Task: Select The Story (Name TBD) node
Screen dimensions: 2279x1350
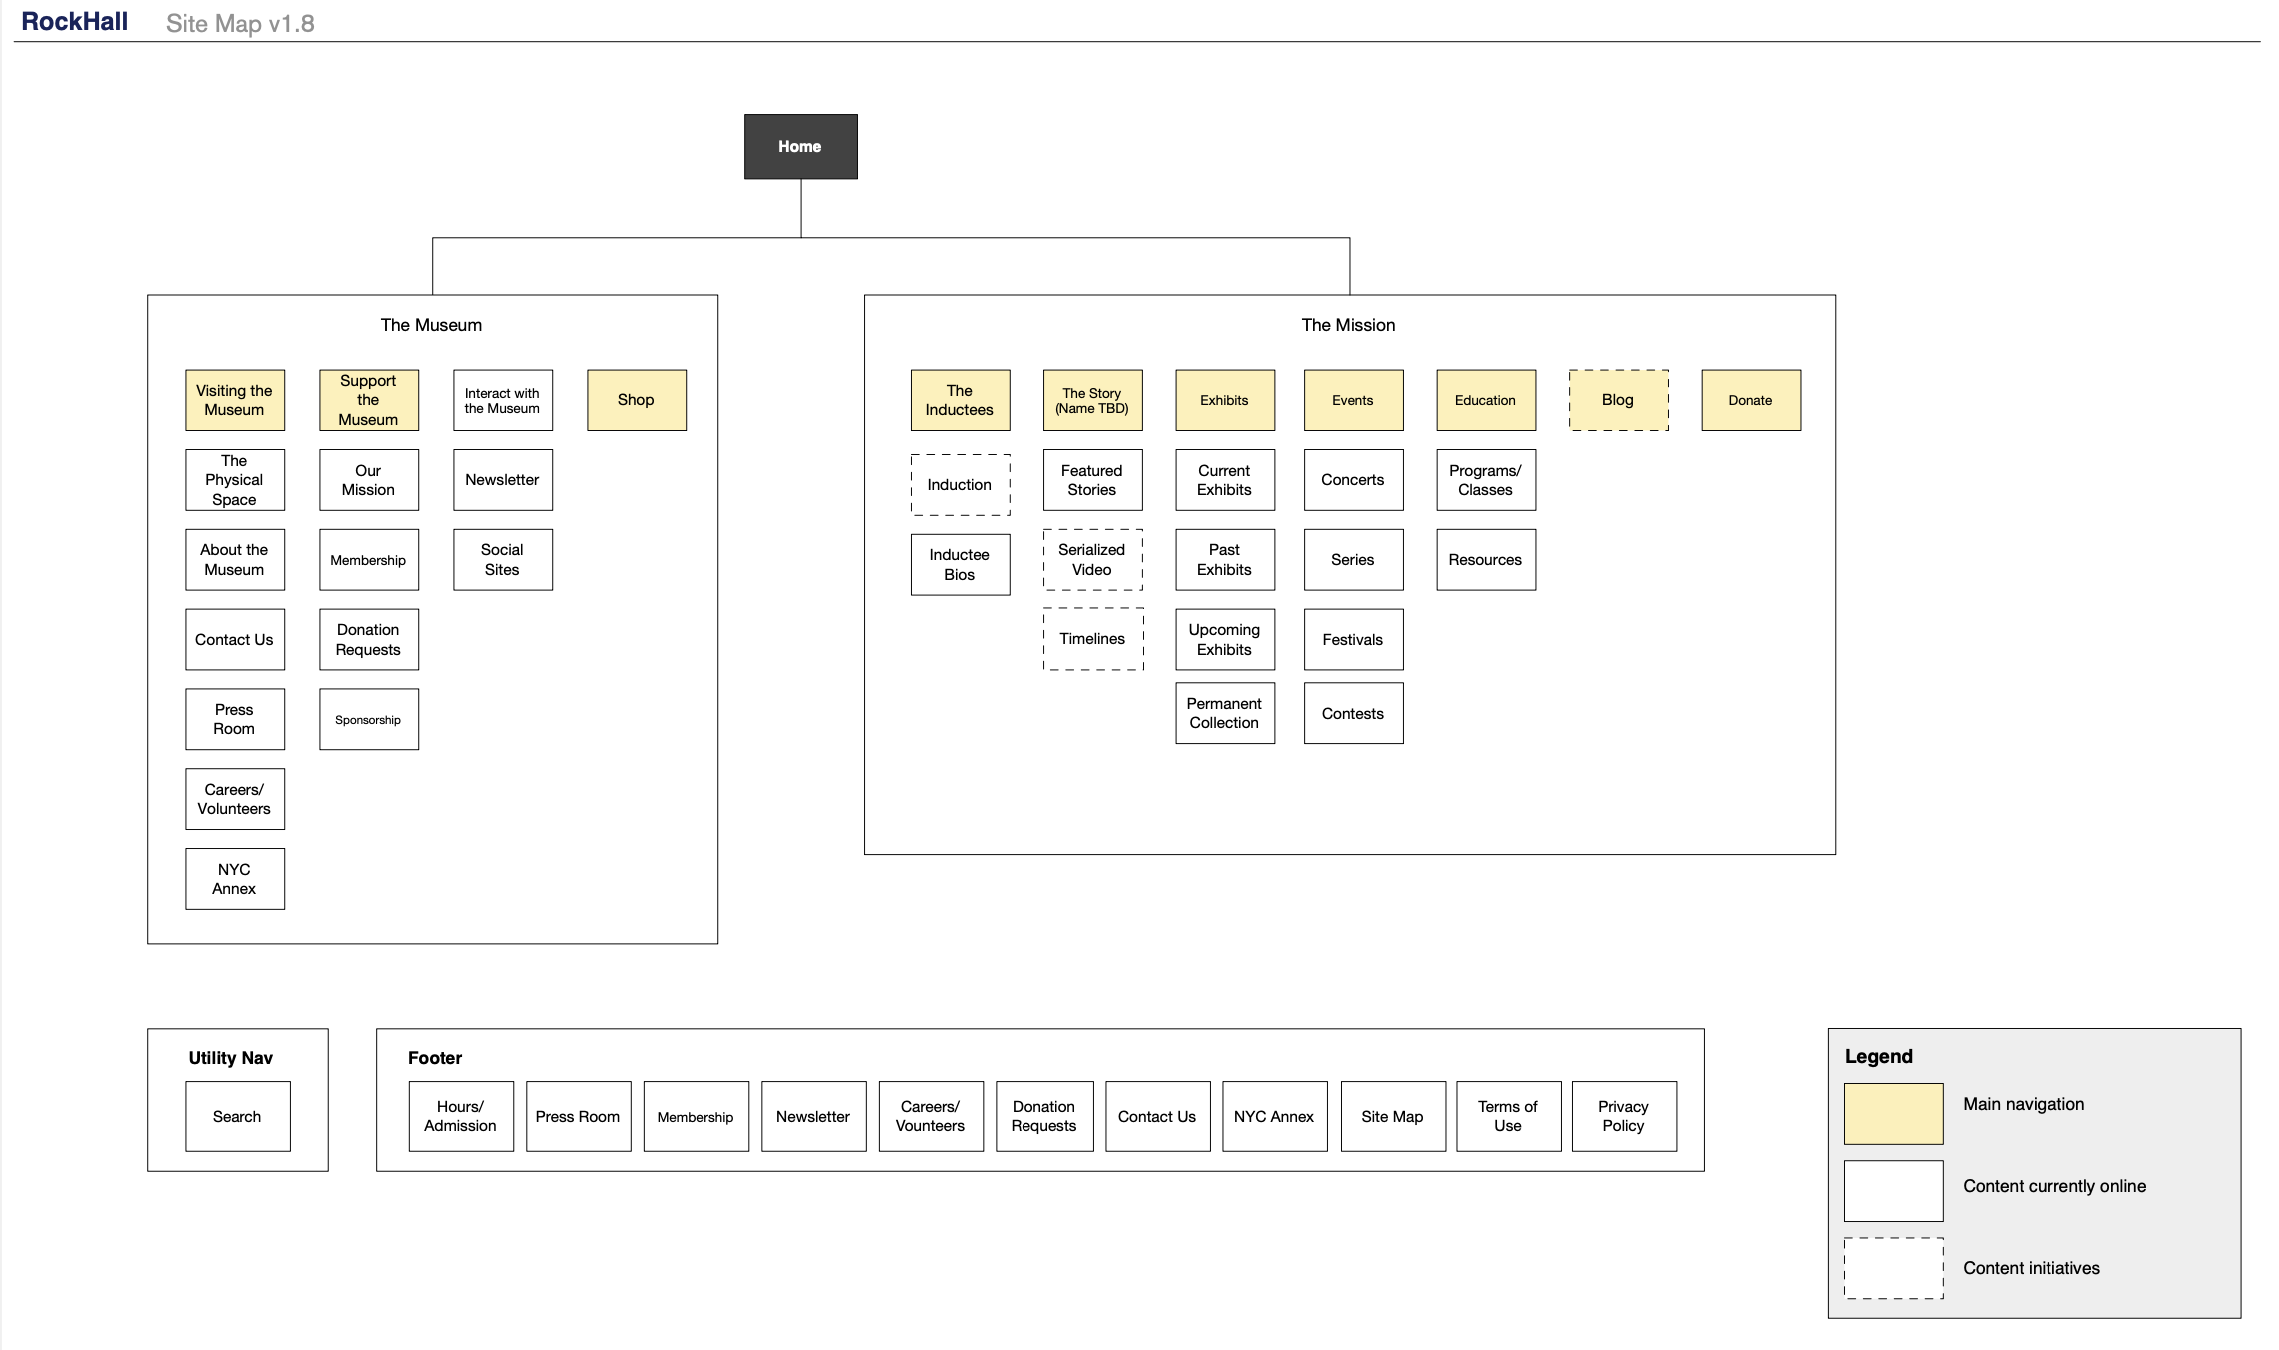Action: 1092,400
